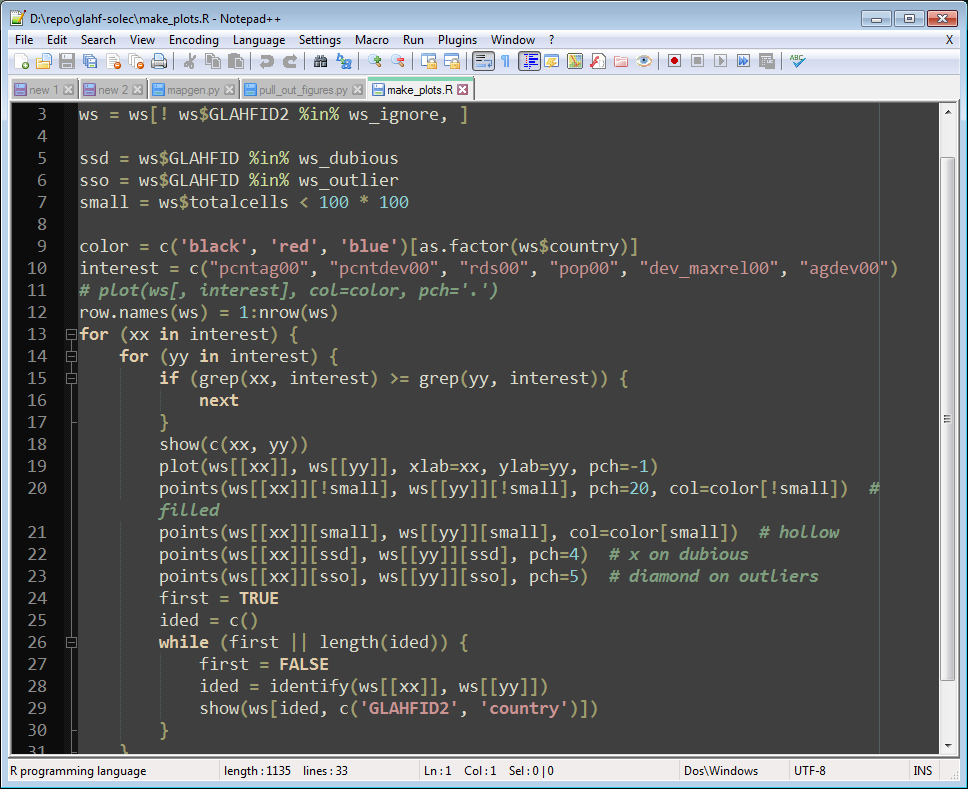The height and width of the screenshot is (789, 968).
Task: Close the pull_out_figures.py tab
Action: point(357,90)
